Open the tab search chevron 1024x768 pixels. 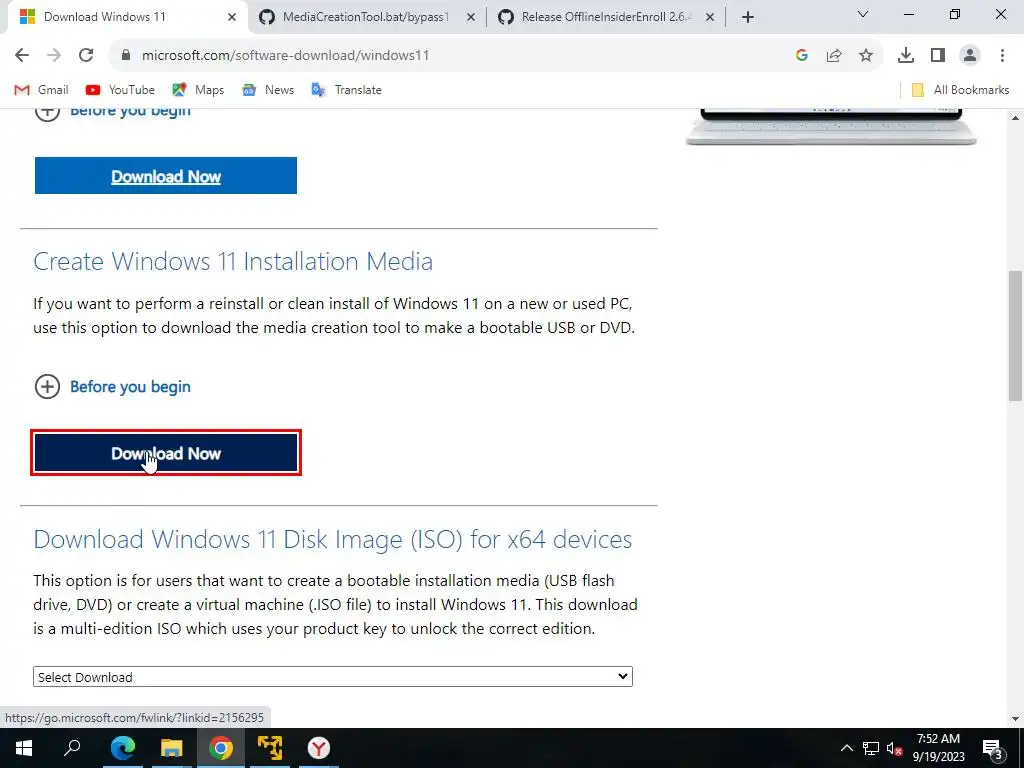[863, 14]
